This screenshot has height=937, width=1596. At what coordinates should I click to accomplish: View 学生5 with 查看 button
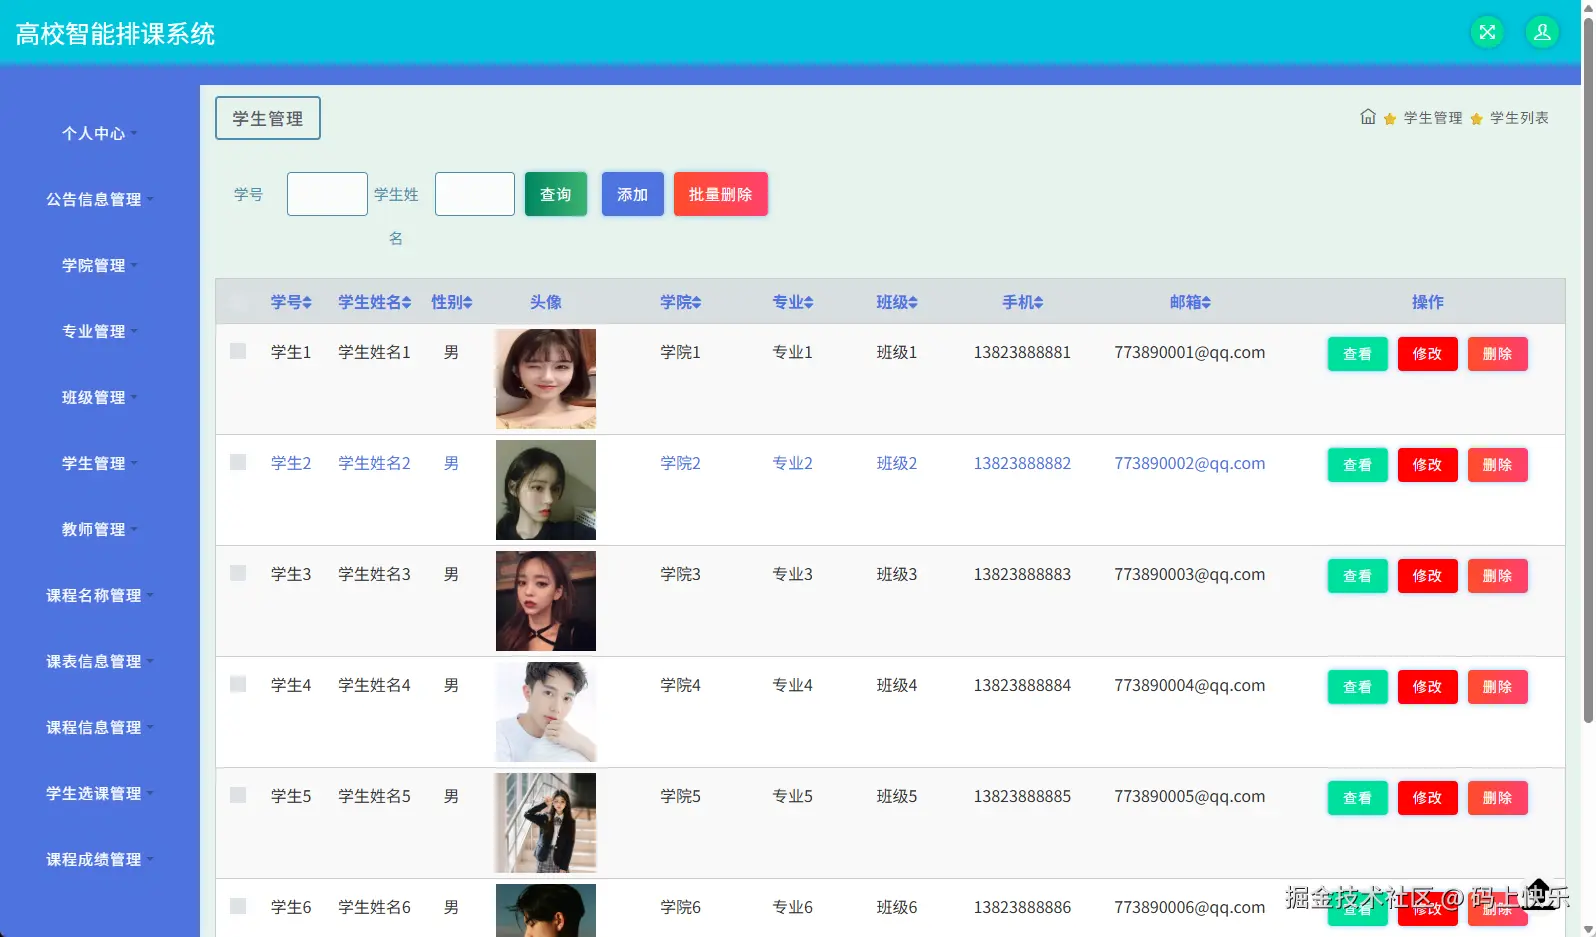[1357, 798]
